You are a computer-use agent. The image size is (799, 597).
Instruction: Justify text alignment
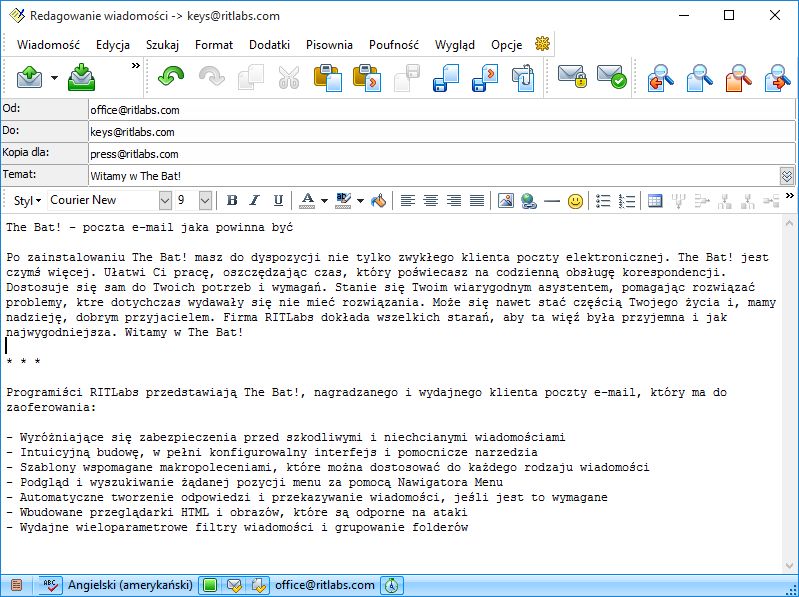pos(477,201)
